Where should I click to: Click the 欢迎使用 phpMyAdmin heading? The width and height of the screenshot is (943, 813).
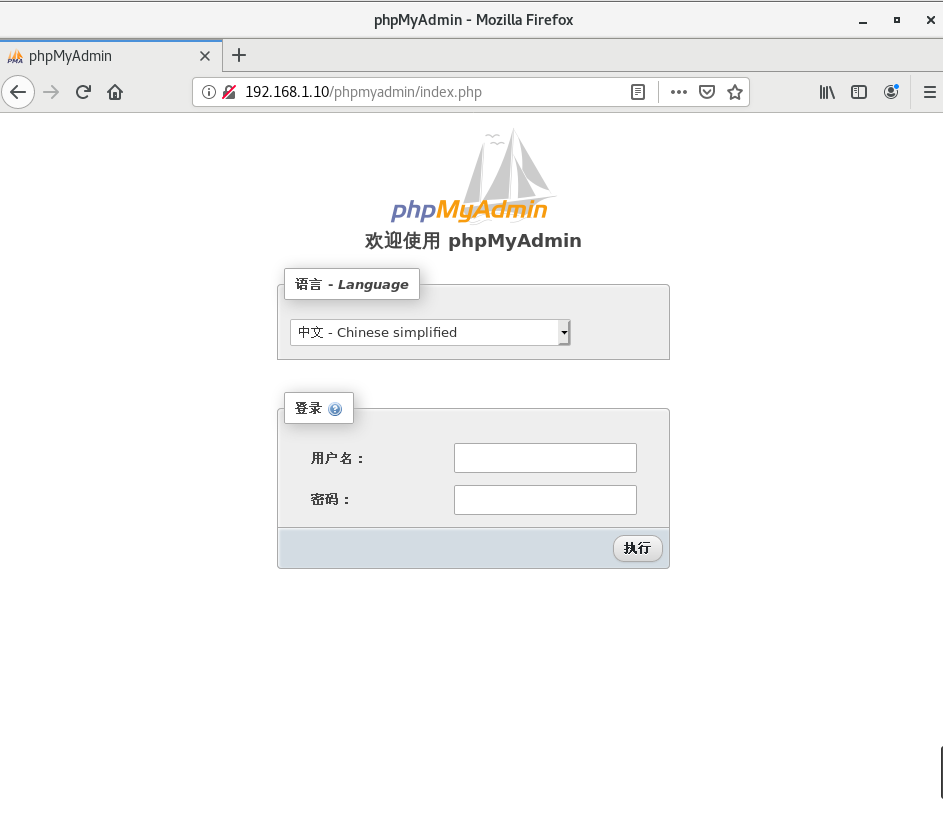click(473, 241)
